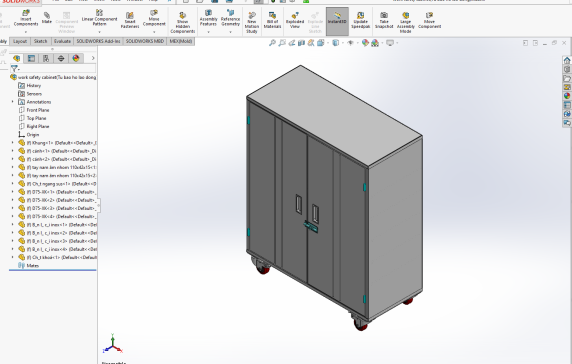Open Assembly Features tool
The width and height of the screenshot is (572, 364).
(208, 19)
